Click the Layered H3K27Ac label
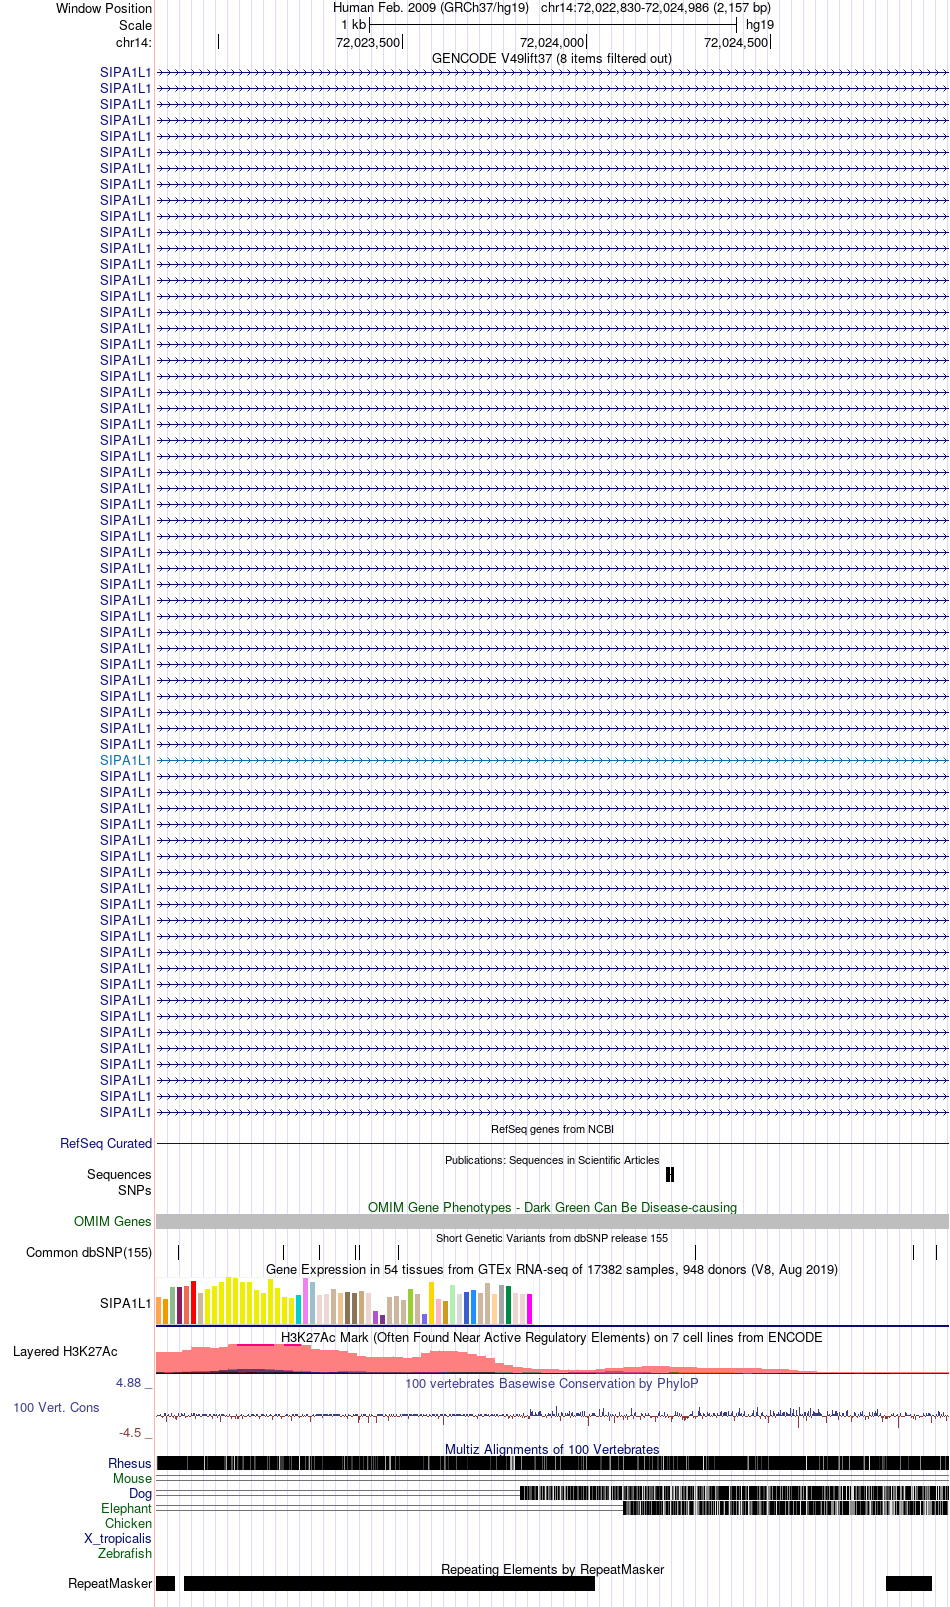 coord(65,1351)
